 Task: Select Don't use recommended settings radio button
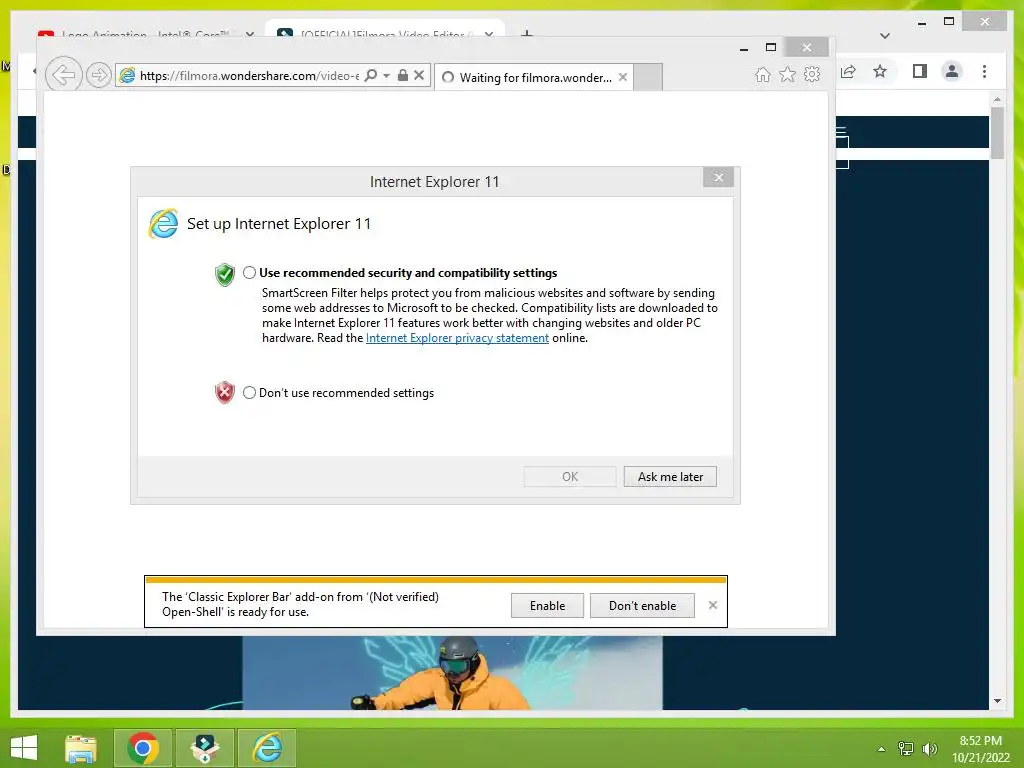click(x=249, y=392)
